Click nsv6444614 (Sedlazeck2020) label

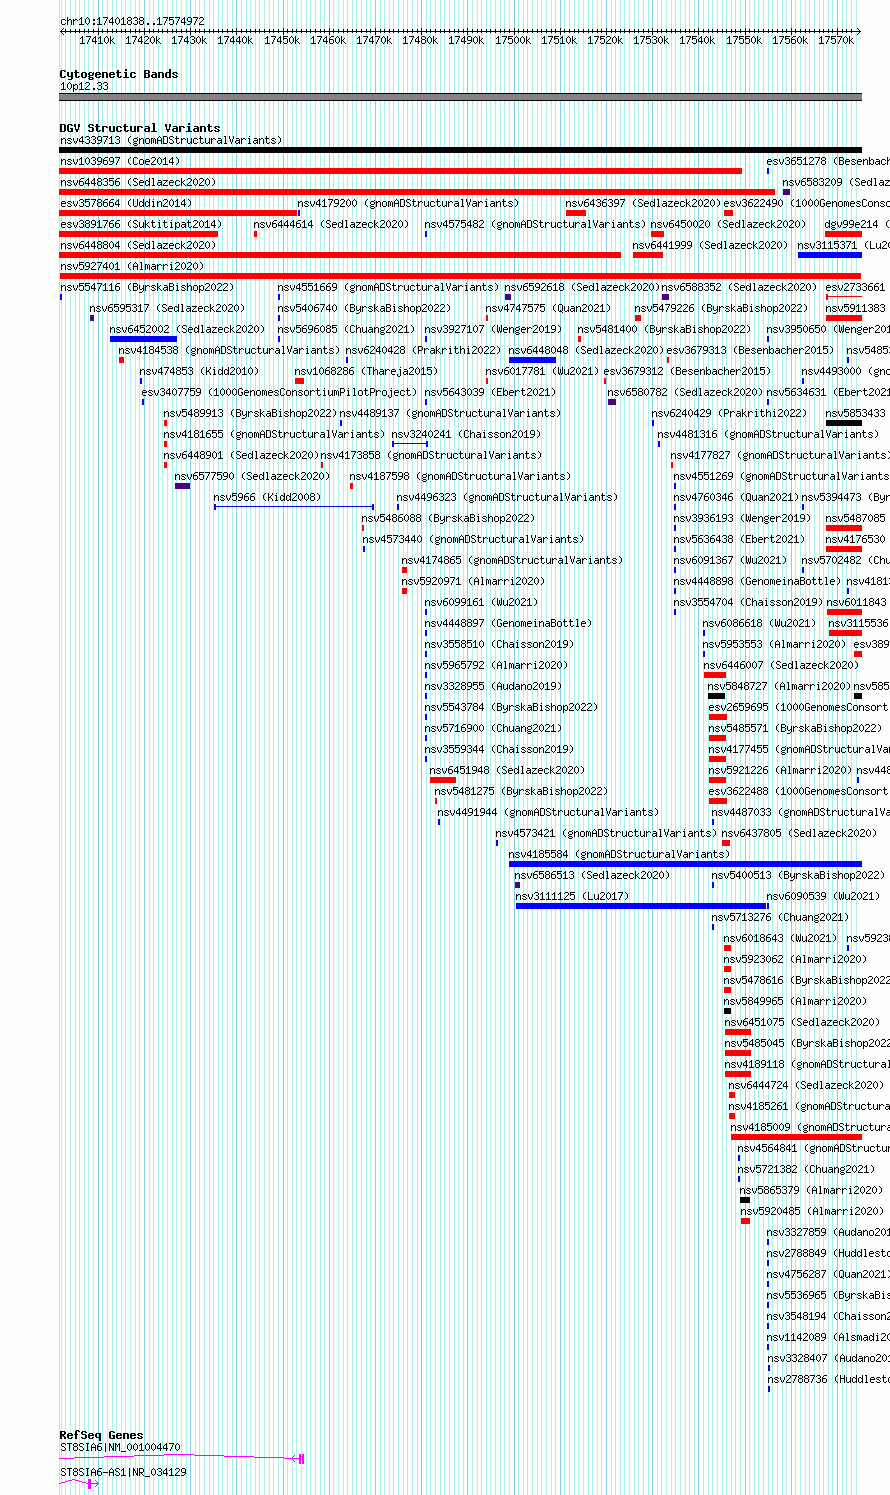tap(332, 224)
